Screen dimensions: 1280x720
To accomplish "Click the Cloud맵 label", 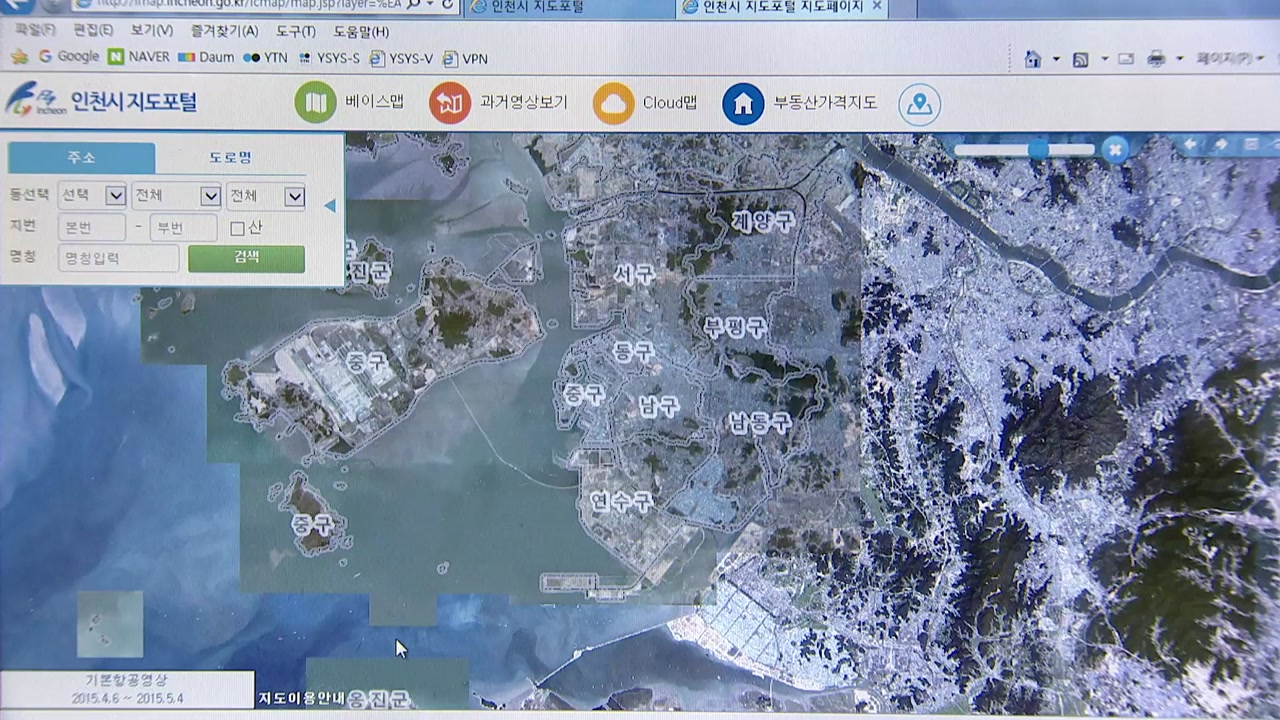I will (x=670, y=102).
